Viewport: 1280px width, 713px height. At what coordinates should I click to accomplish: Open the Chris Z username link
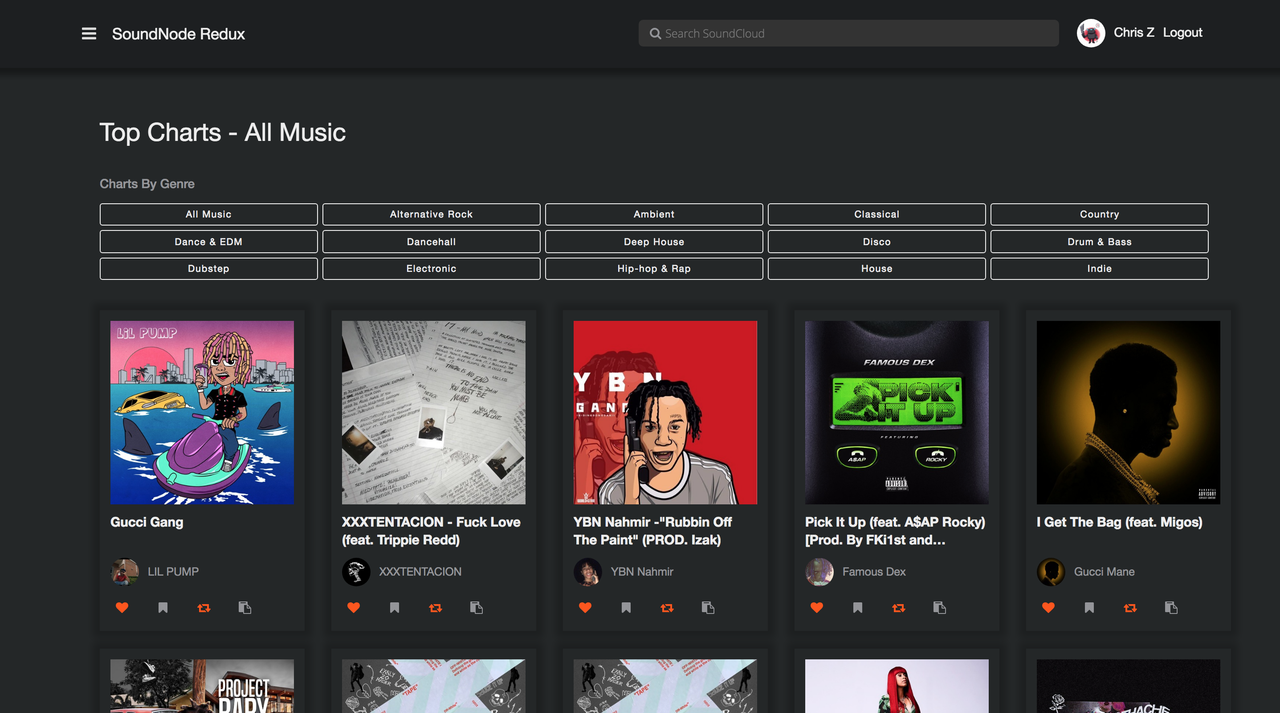tap(1134, 33)
